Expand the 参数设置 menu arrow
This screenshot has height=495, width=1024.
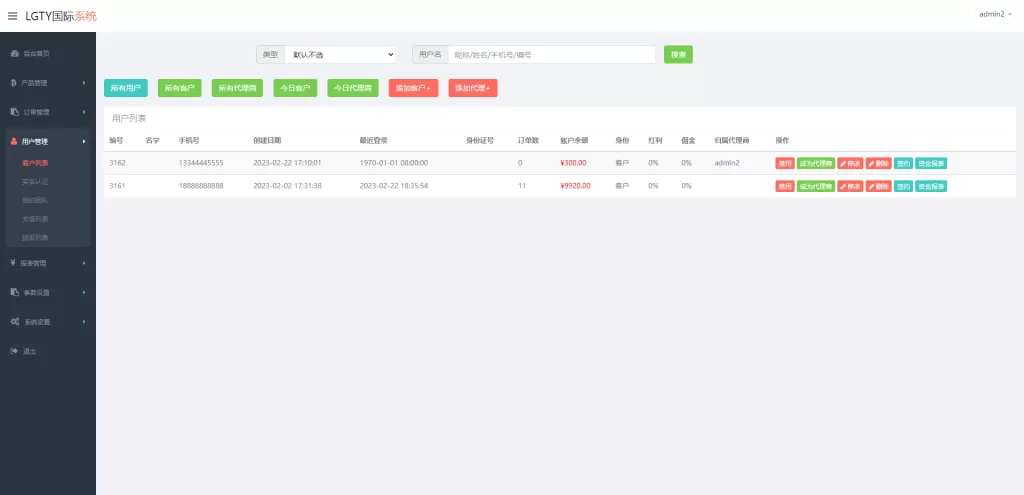pyautogui.click(x=84, y=292)
